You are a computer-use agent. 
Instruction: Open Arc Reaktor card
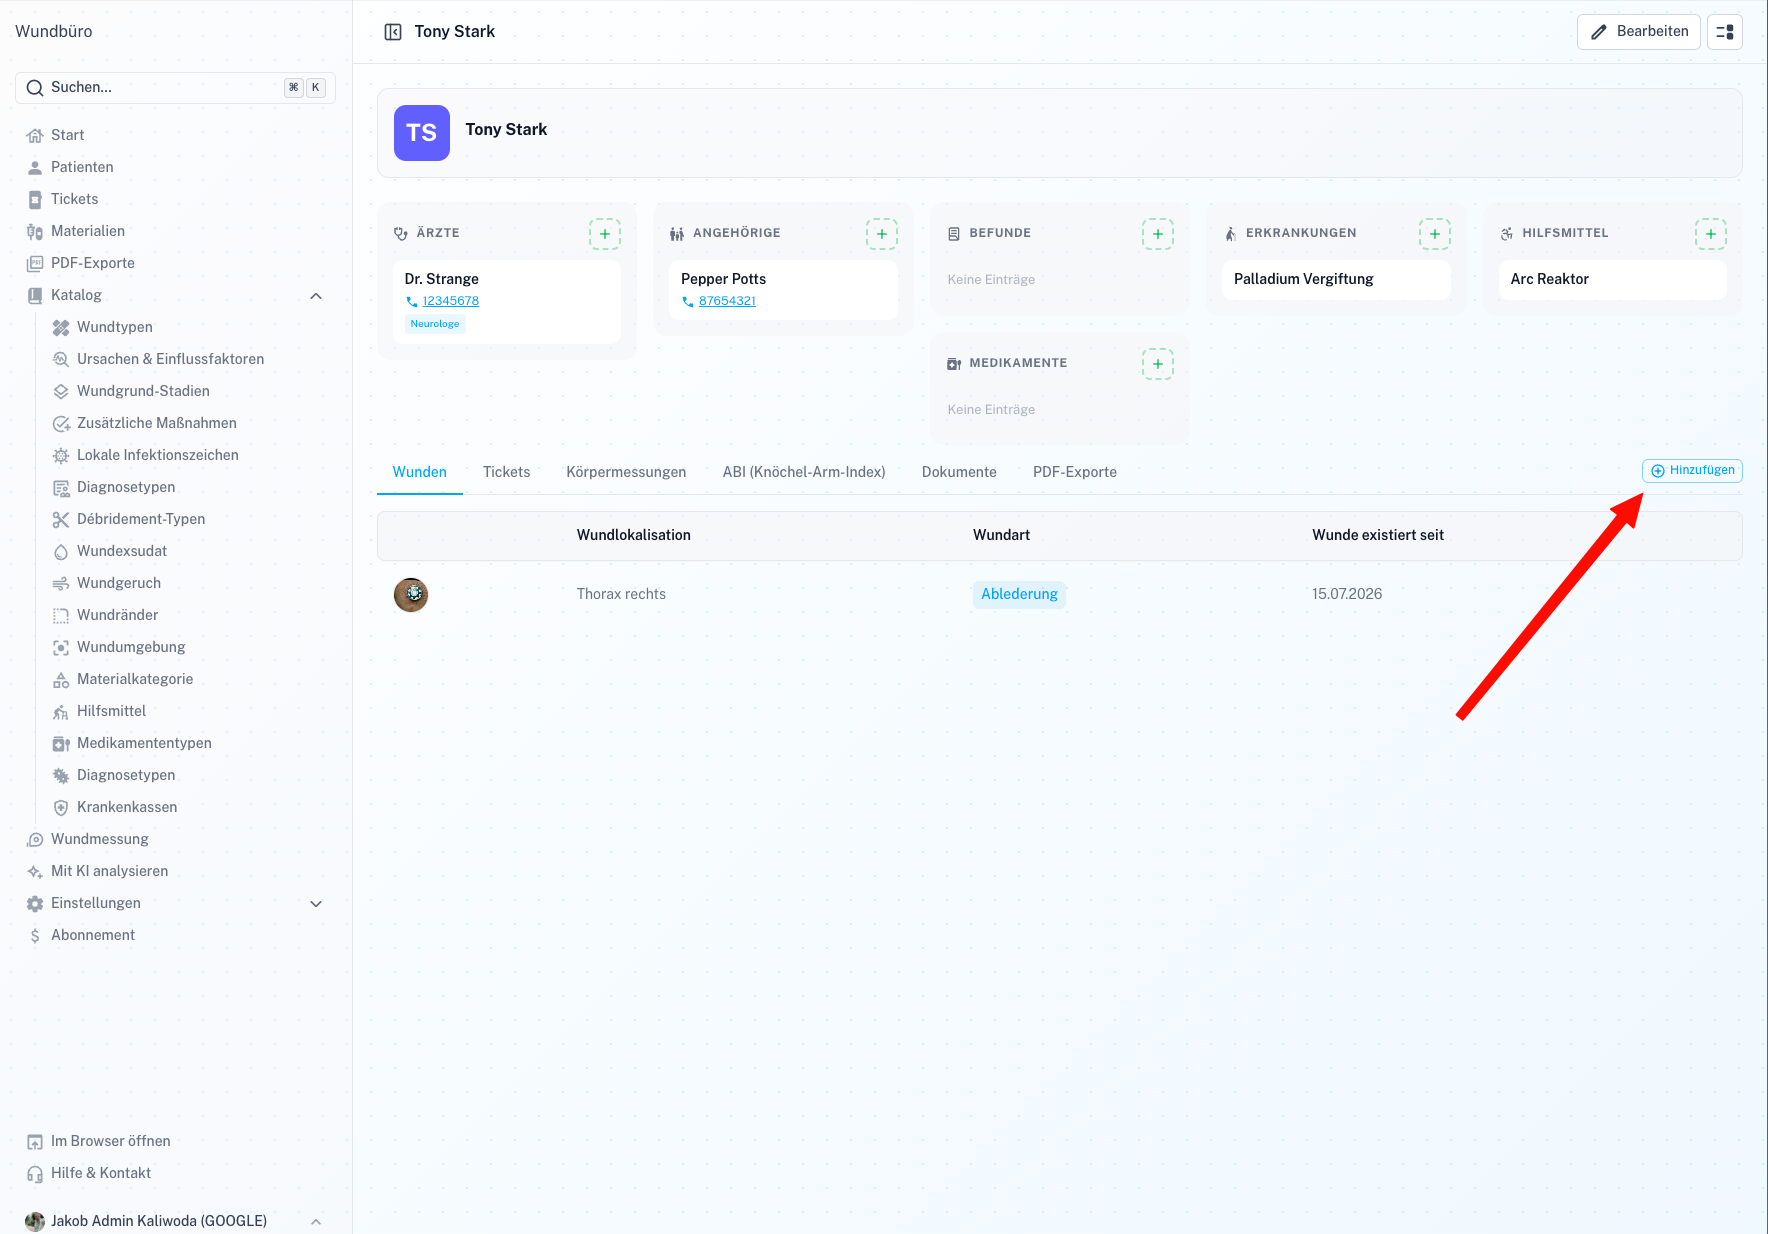(x=1612, y=280)
